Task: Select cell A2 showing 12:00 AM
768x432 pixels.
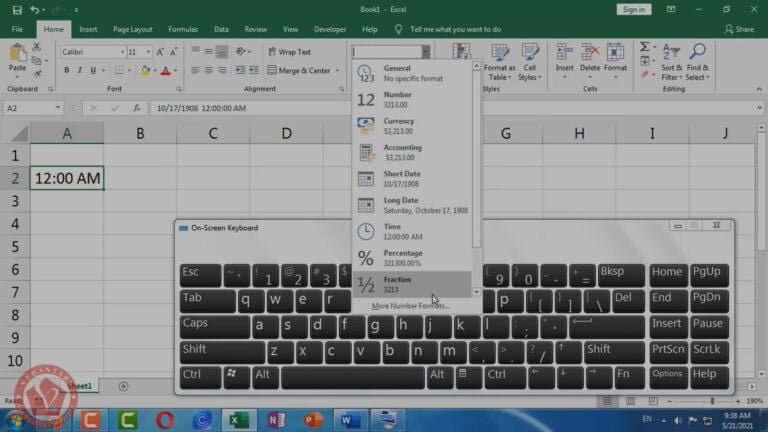Action: point(67,178)
